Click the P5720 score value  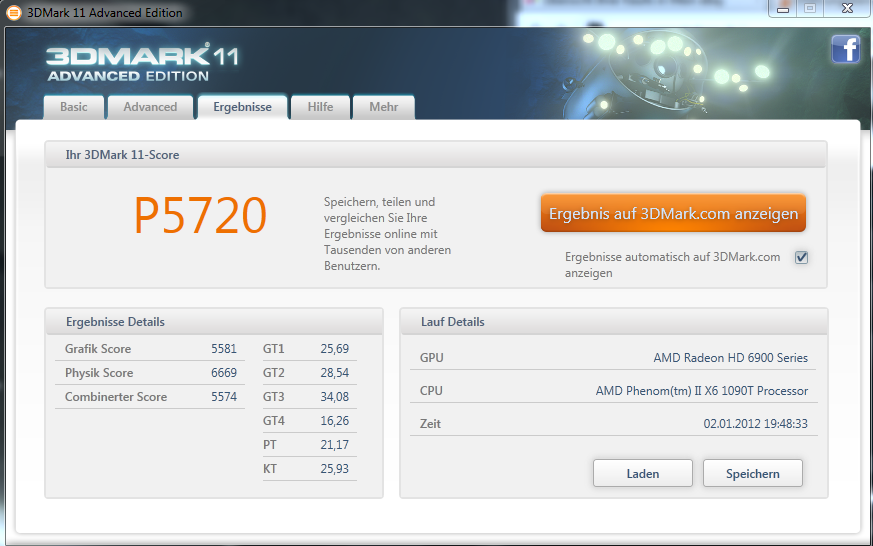200,216
